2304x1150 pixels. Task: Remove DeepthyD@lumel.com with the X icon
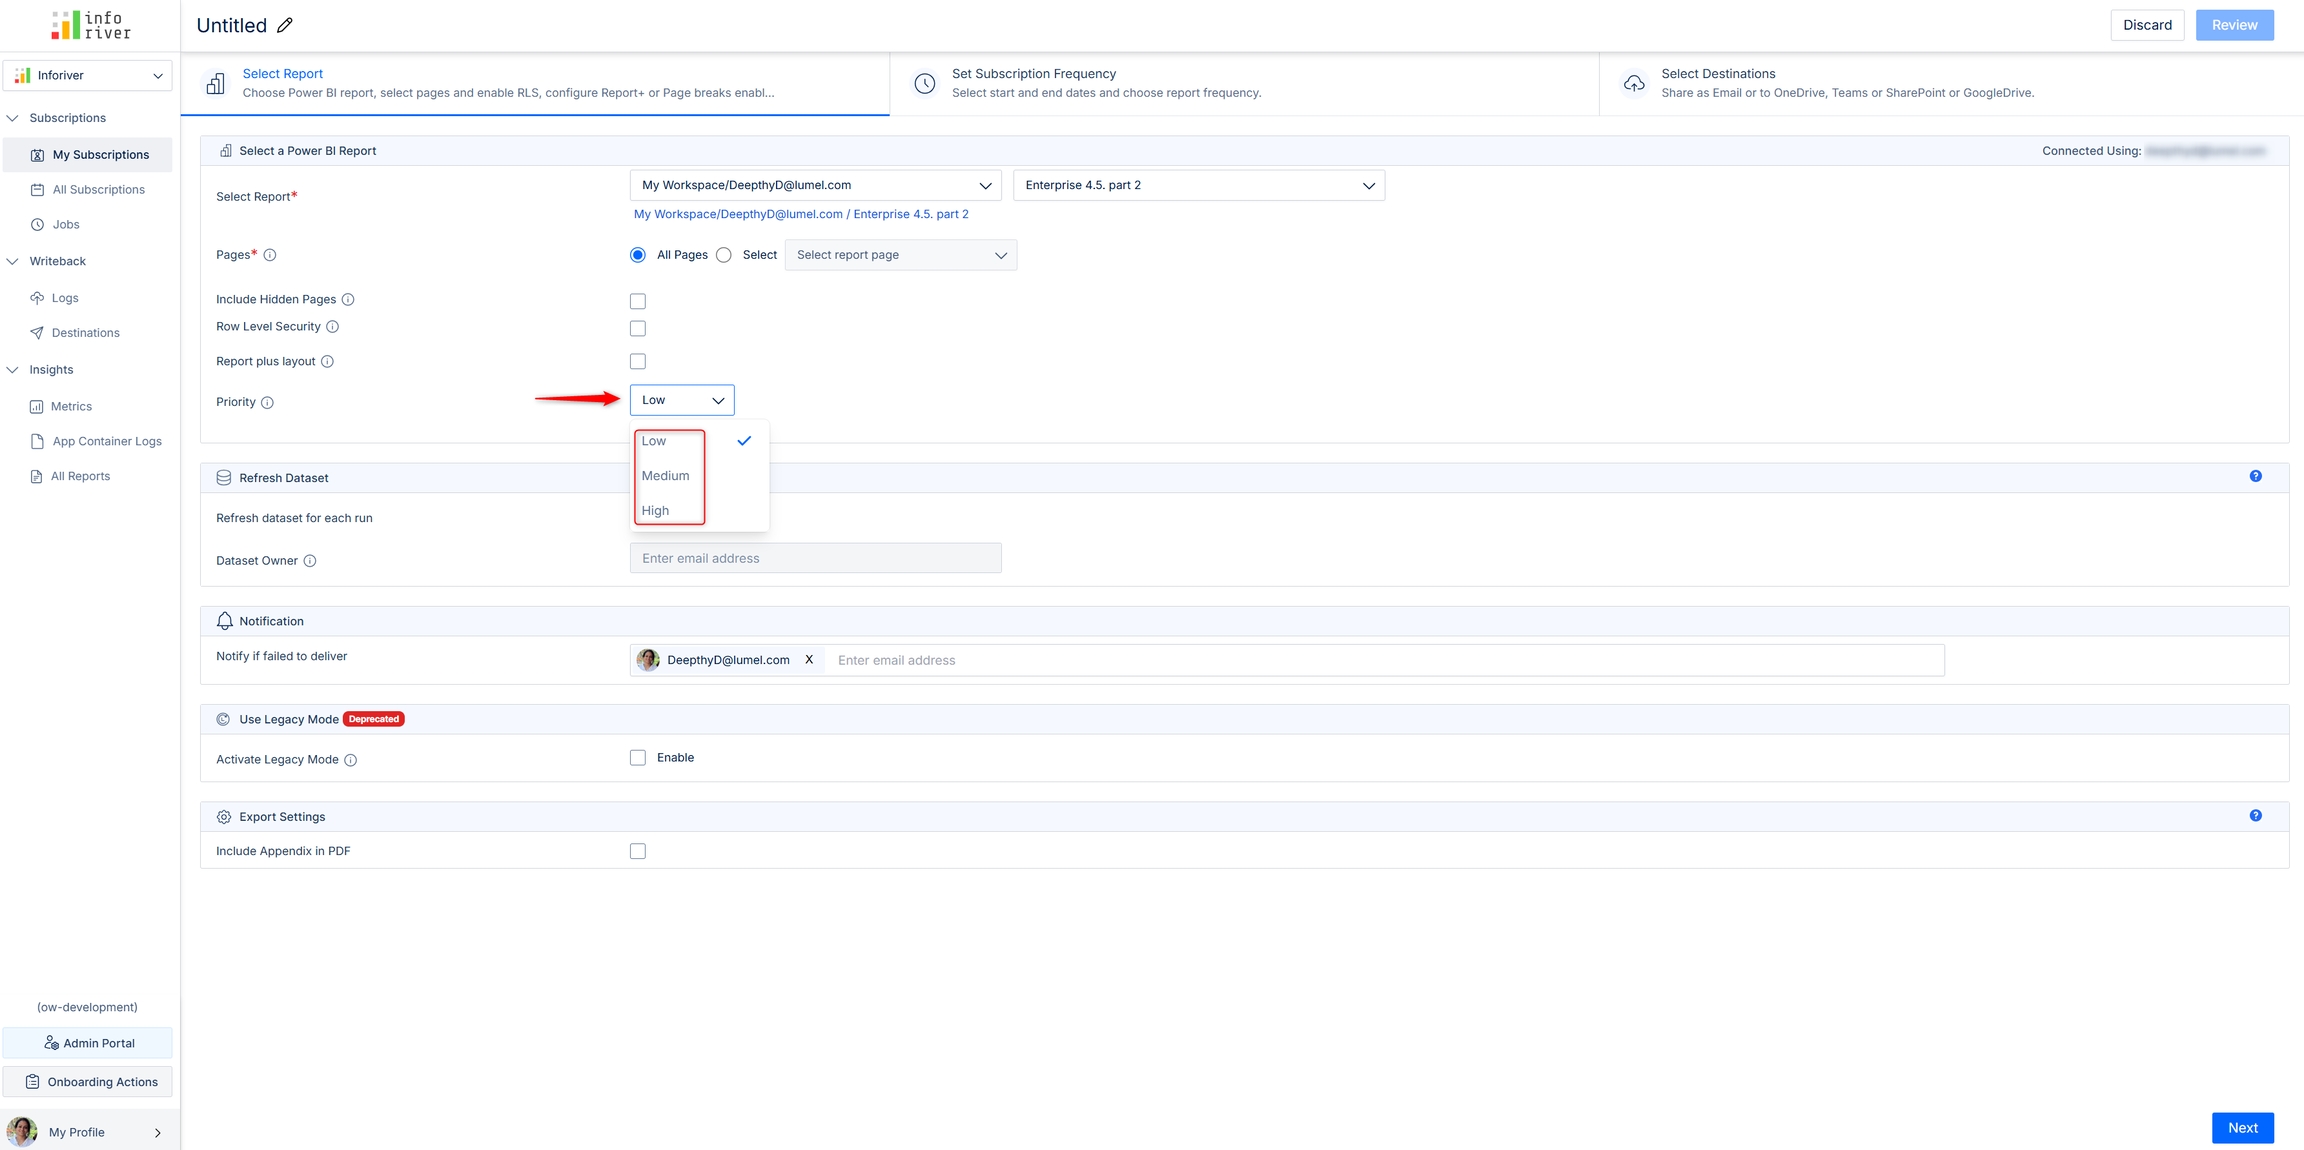tap(809, 660)
